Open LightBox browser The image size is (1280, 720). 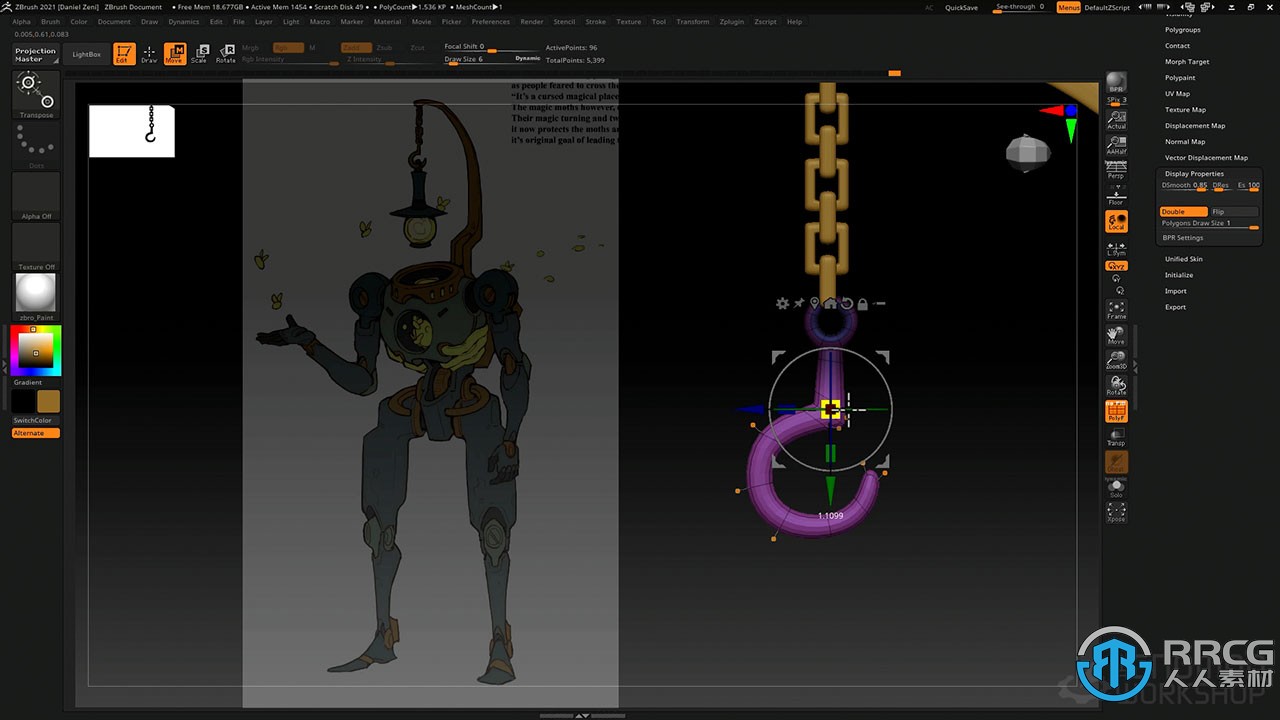(87, 54)
